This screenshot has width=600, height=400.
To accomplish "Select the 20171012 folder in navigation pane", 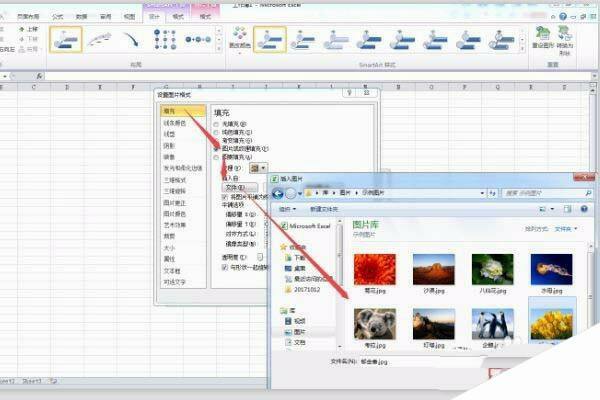I will pyautogui.click(x=303, y=290).
